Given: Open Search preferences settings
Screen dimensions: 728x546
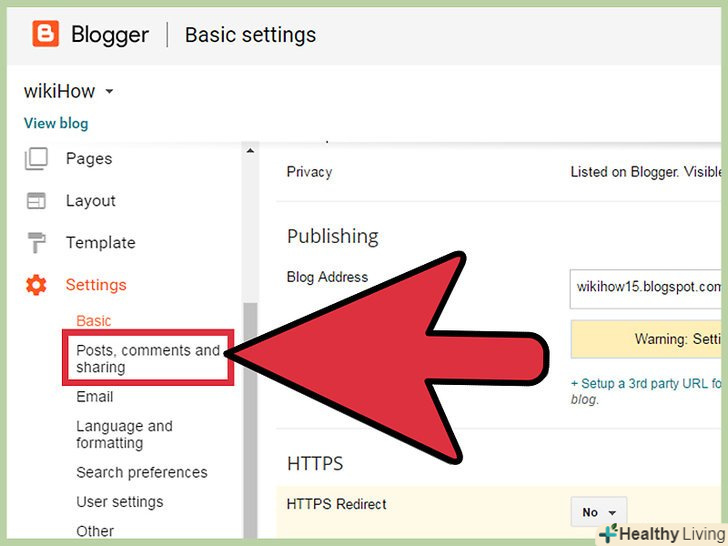Looking at the screenshot, I should (x=142, y=472).
